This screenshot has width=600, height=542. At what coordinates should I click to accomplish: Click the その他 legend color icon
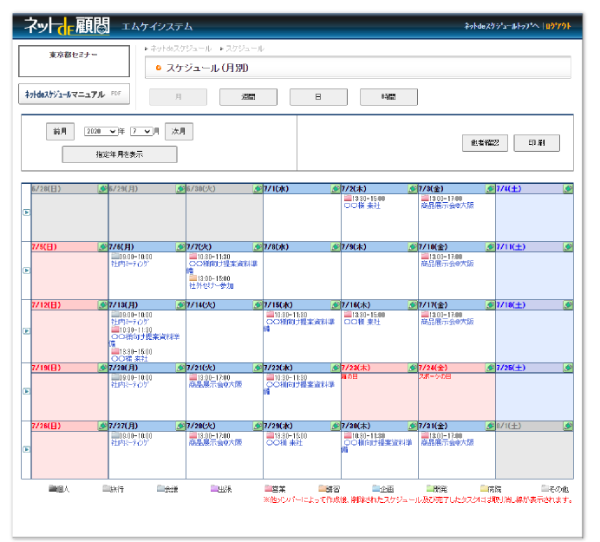click(x=545, y=488)
